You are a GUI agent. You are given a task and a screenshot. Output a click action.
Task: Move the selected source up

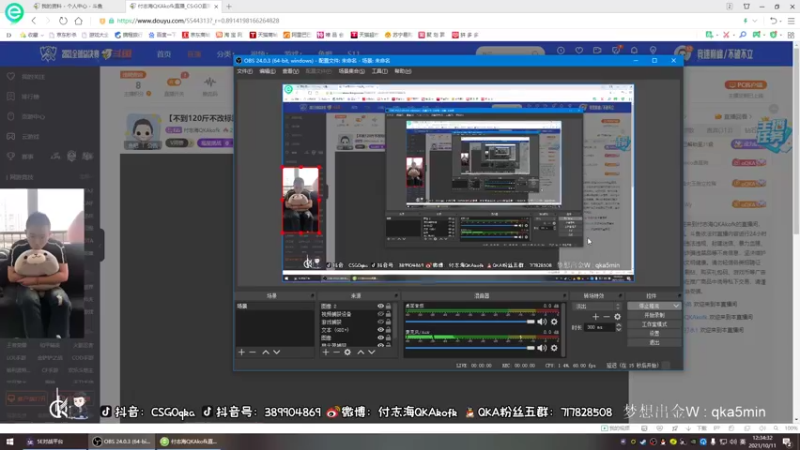[x=360, y=352]
